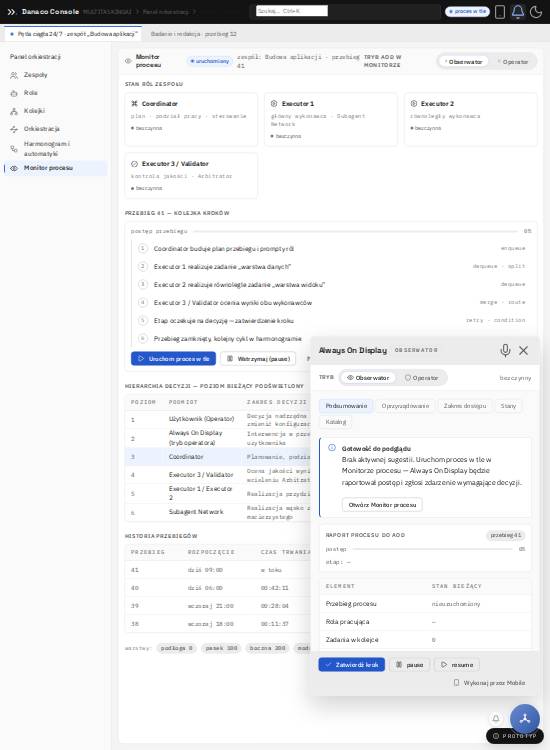
Task: Click the mobile device icon in top bar
Action: point(500,11)
